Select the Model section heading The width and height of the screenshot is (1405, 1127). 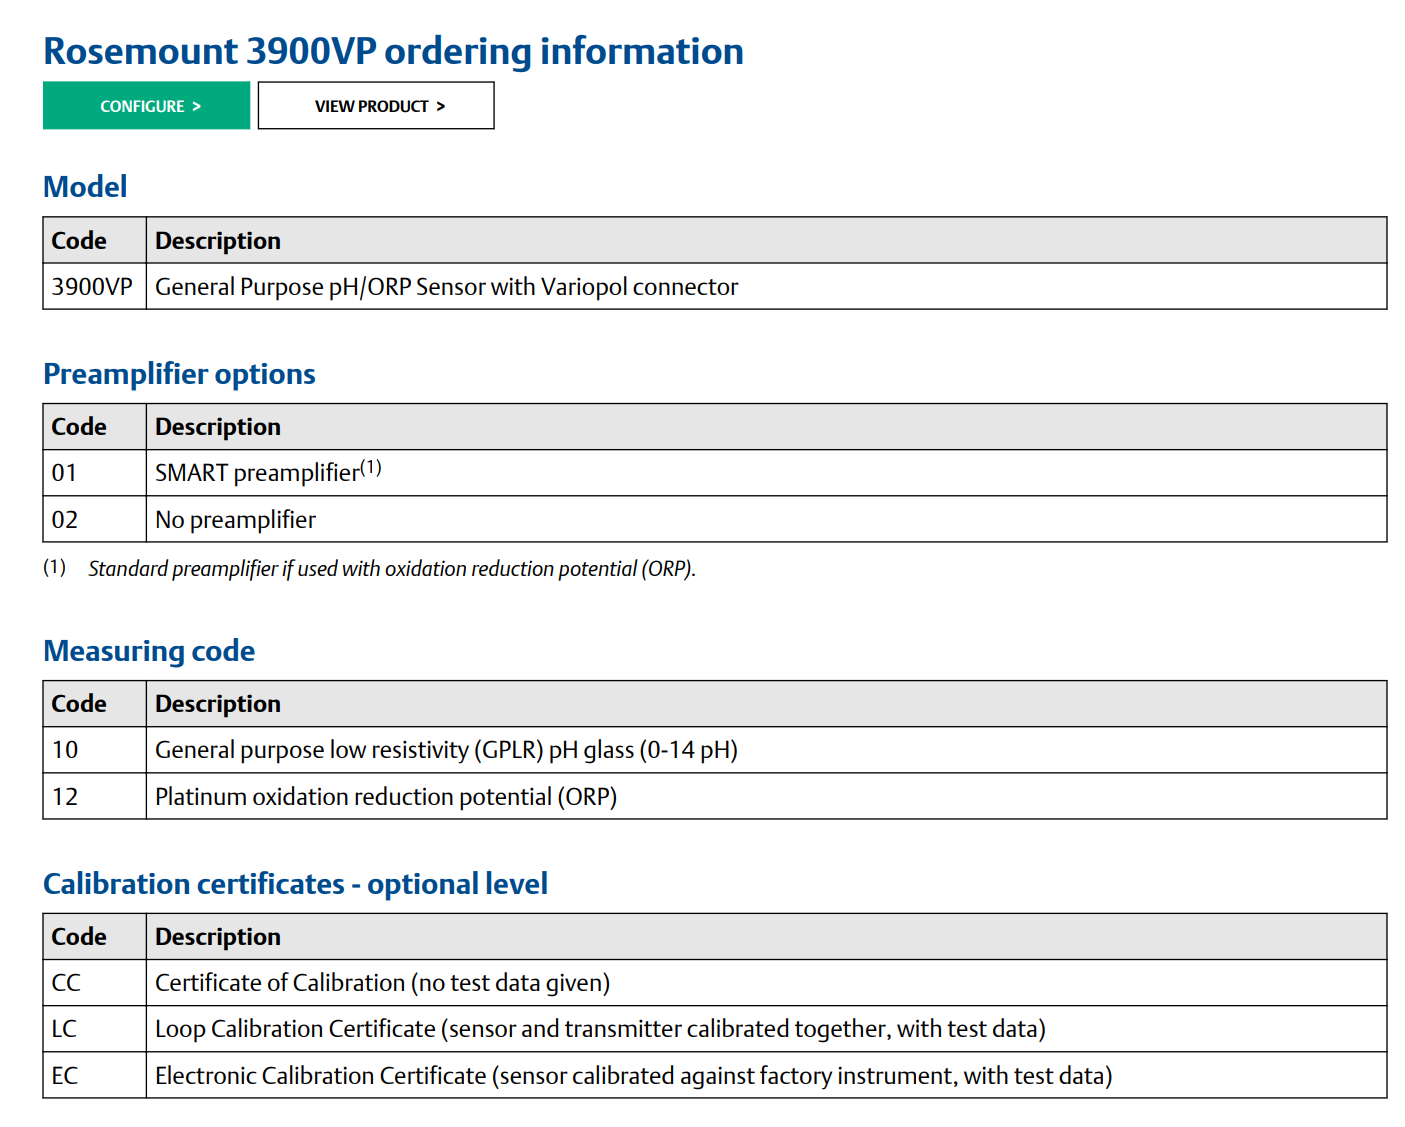point(85,187)
